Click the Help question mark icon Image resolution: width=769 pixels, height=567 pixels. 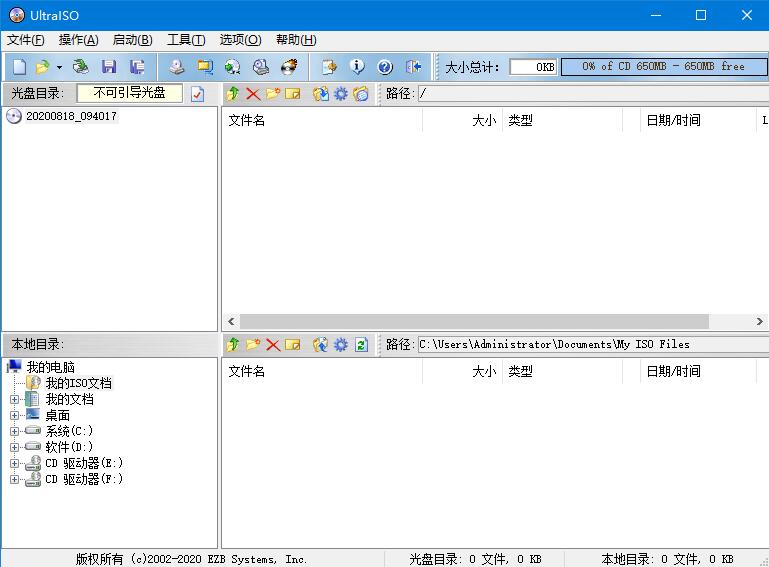click(385, 67)
